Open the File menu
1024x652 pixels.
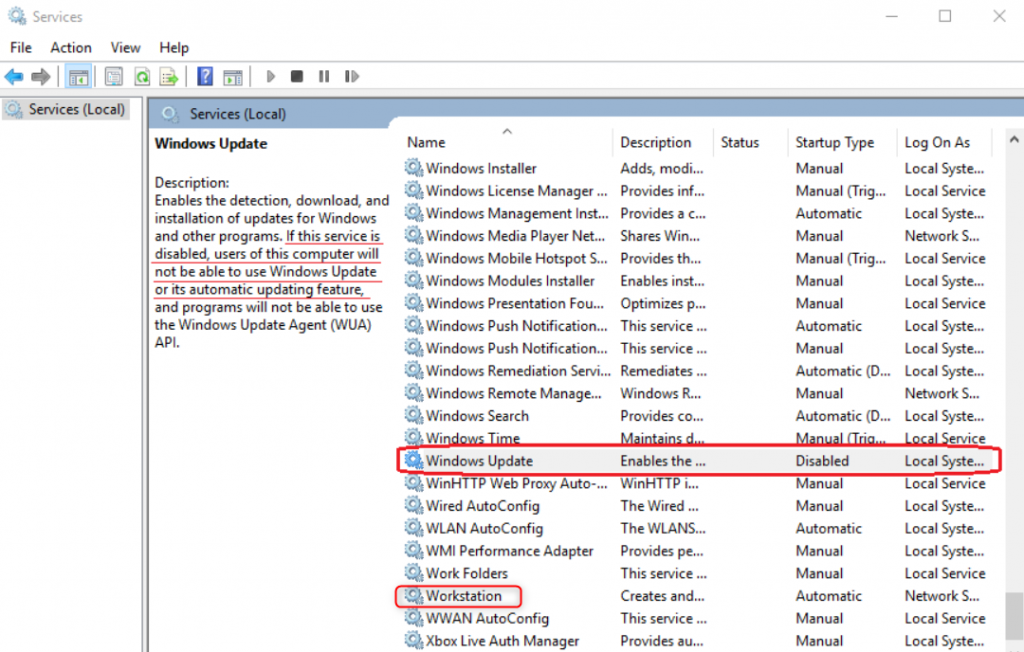21,47
